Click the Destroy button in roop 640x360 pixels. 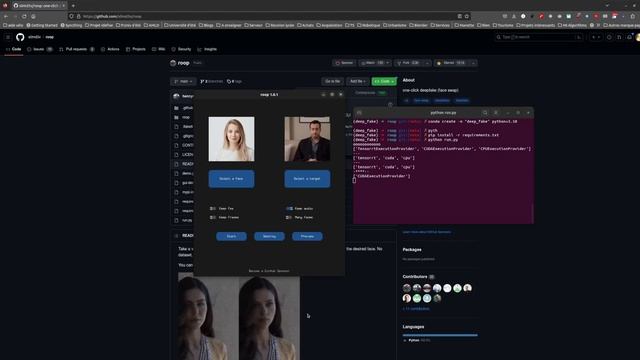click(x=269, y=236)
